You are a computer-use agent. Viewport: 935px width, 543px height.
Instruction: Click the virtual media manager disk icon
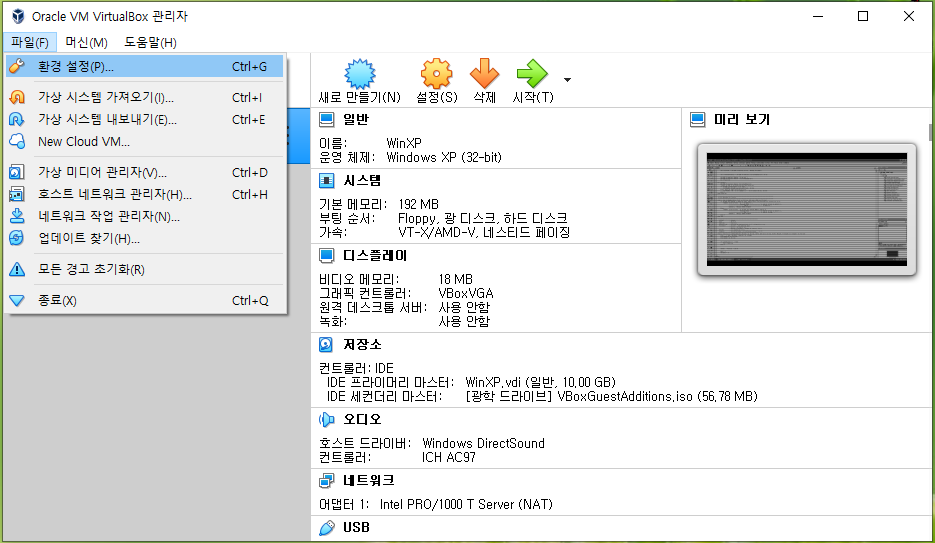click(17, 172)
